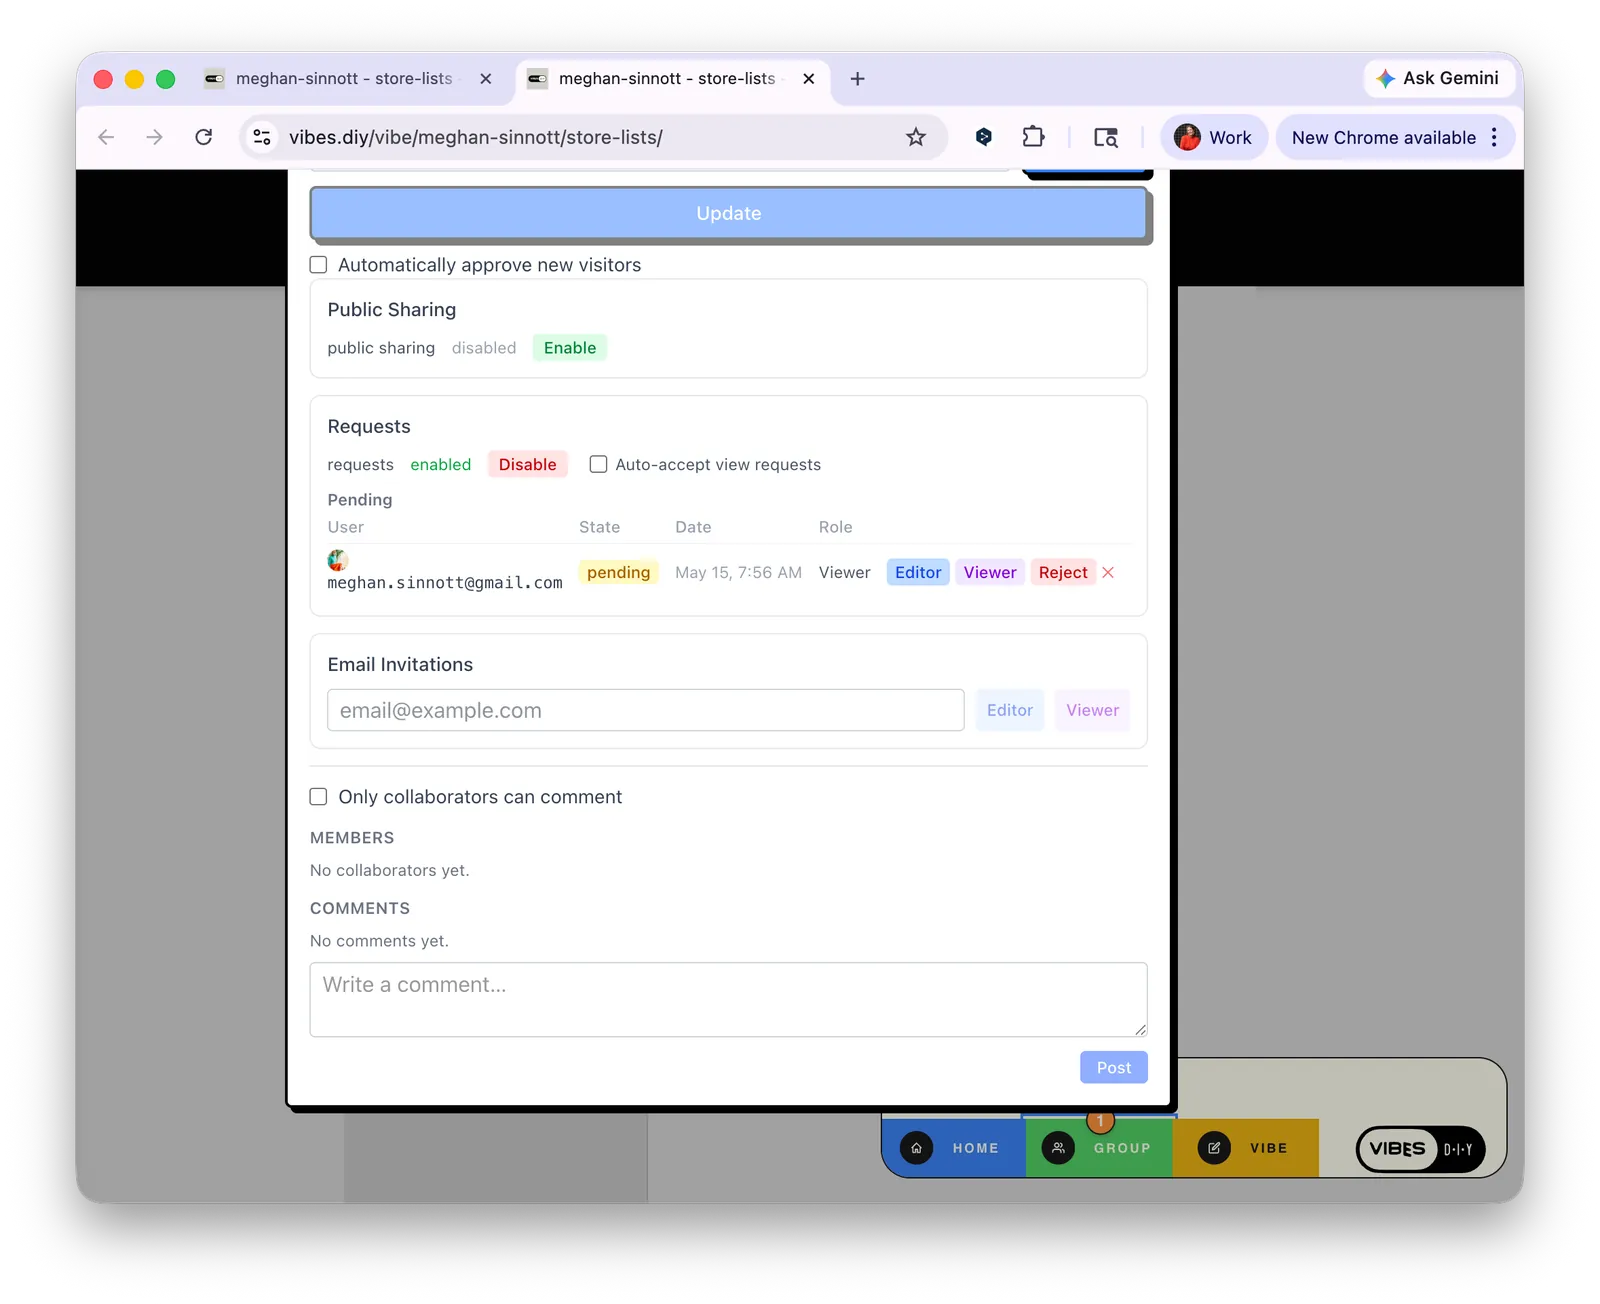Screen dimensions: 1600x1304
Task: Invite email as Viewer
Action: tap(1092, 710)
